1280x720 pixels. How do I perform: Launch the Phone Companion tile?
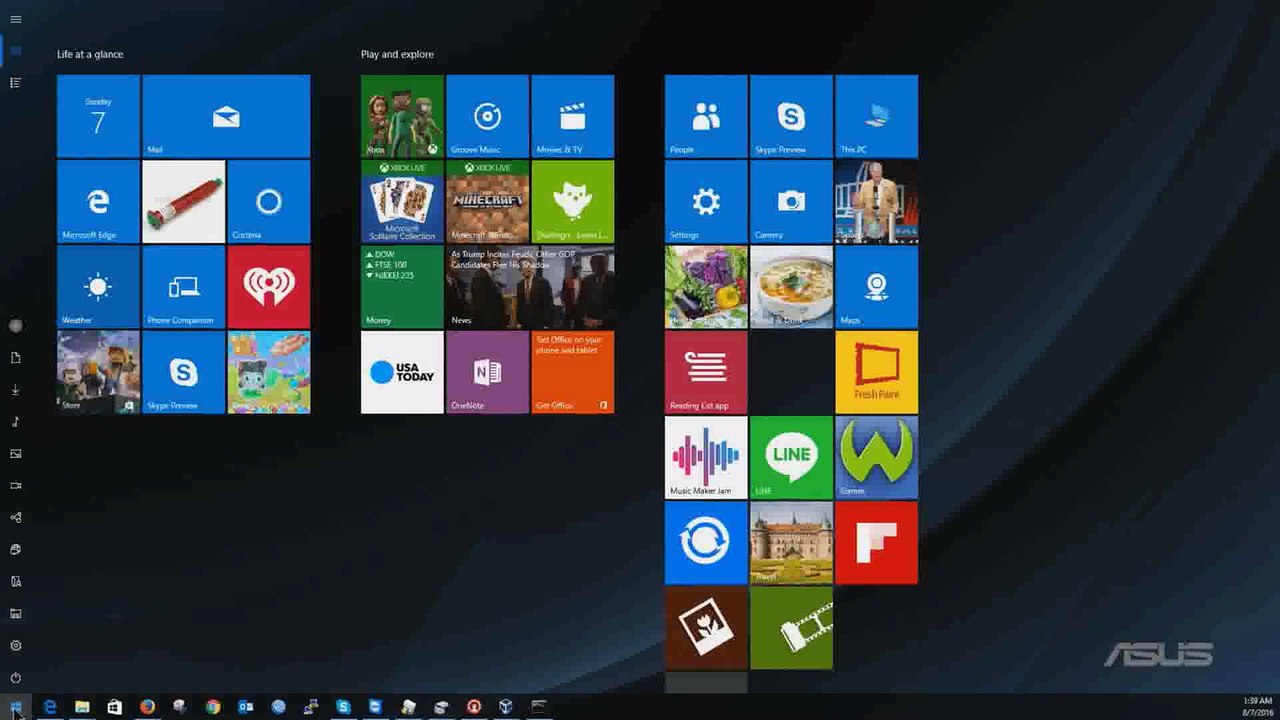184,287
